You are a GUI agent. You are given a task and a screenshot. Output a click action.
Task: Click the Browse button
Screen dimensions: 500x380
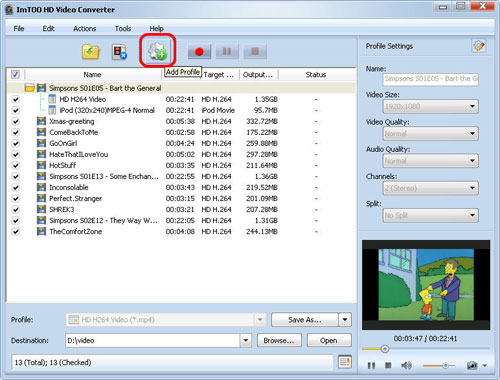coord(279,340)
